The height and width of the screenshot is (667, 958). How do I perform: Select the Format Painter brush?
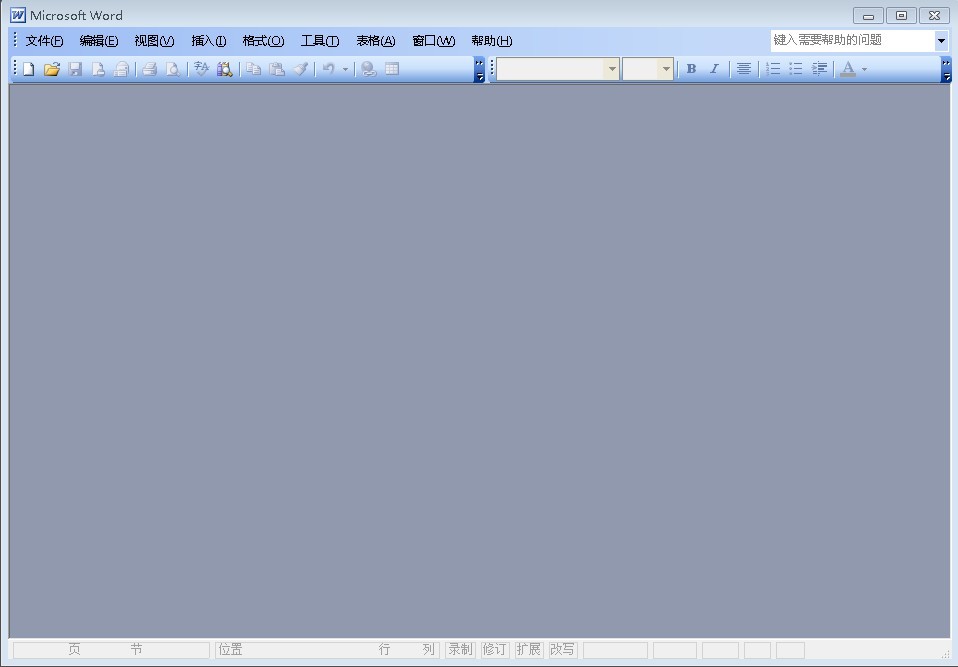pos(300,69)
